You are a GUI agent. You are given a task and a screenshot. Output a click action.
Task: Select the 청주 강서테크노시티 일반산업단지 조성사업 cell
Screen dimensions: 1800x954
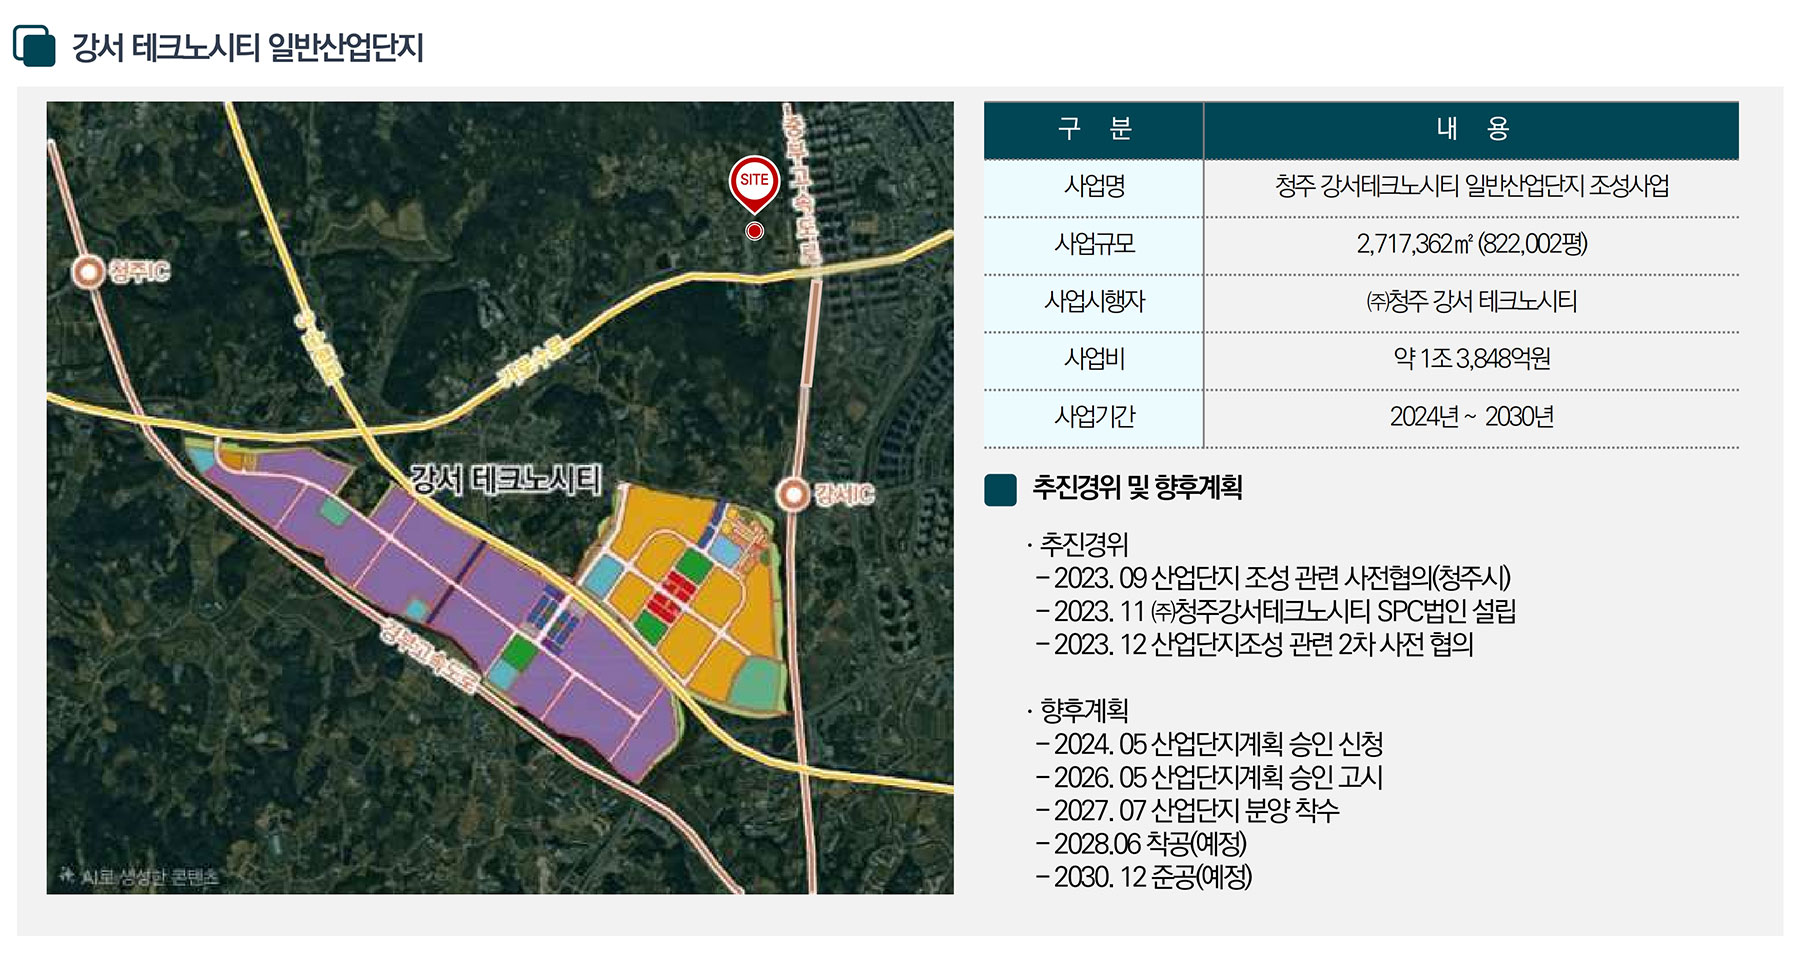coord(1471,186)
